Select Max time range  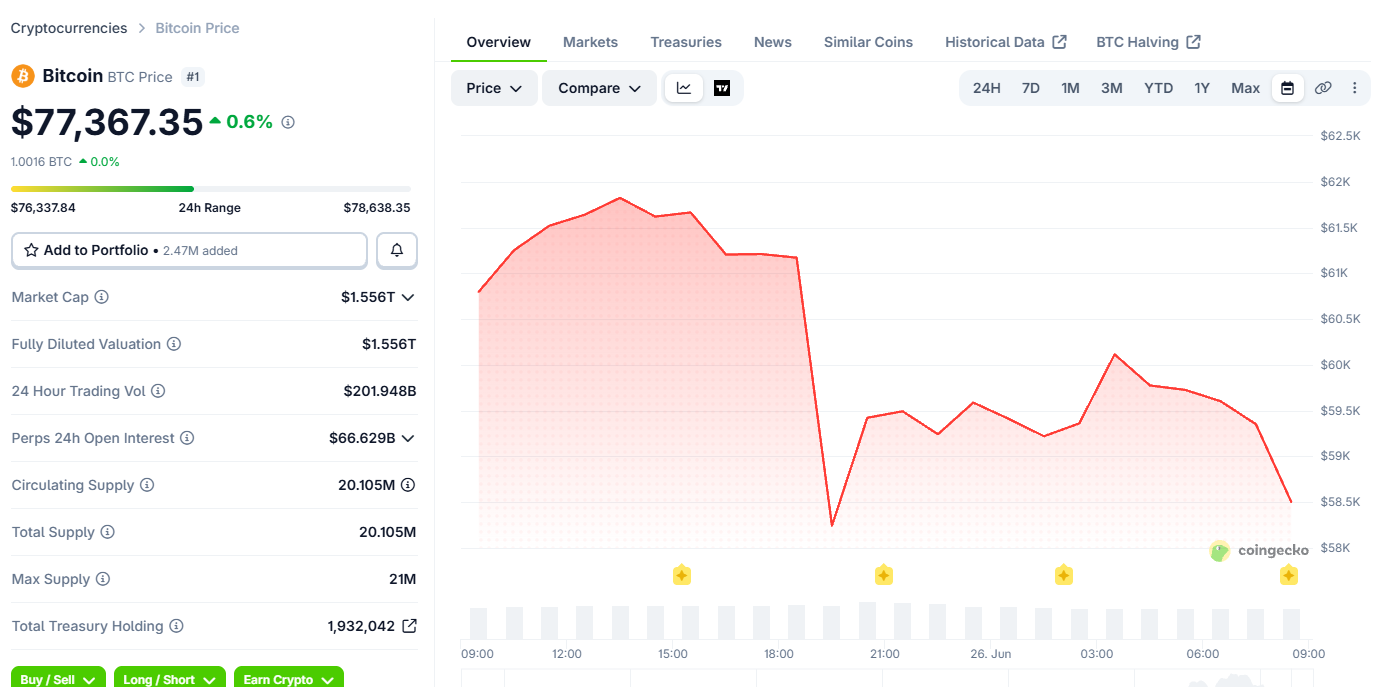pos(1246,88)
